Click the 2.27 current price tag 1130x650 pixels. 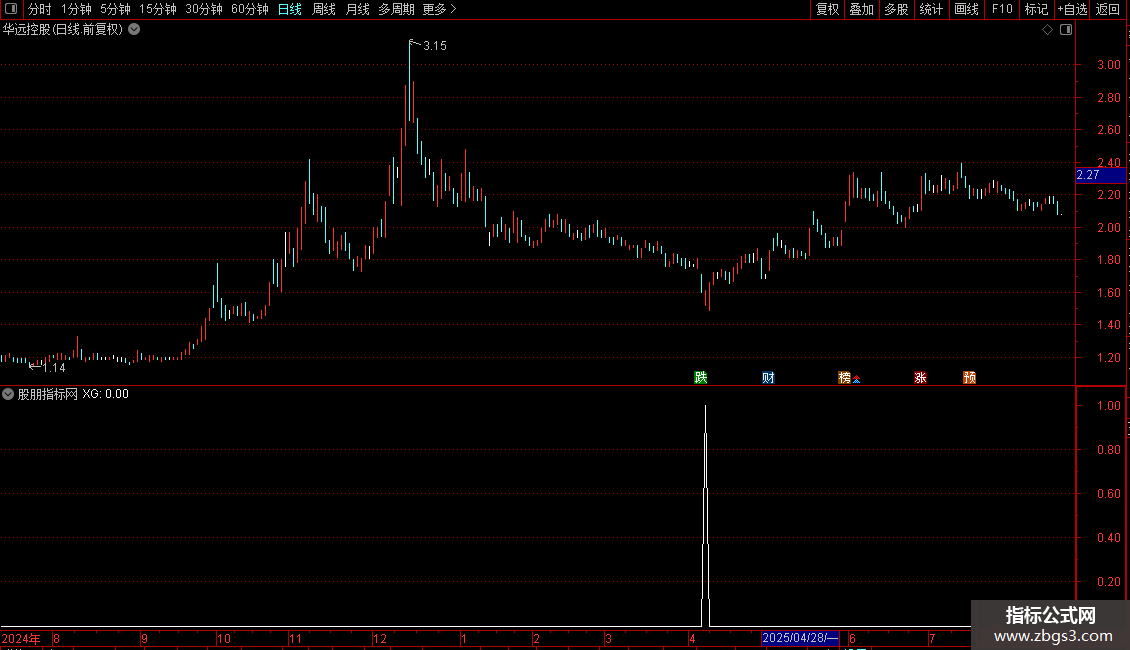(x=1100, y=175)
